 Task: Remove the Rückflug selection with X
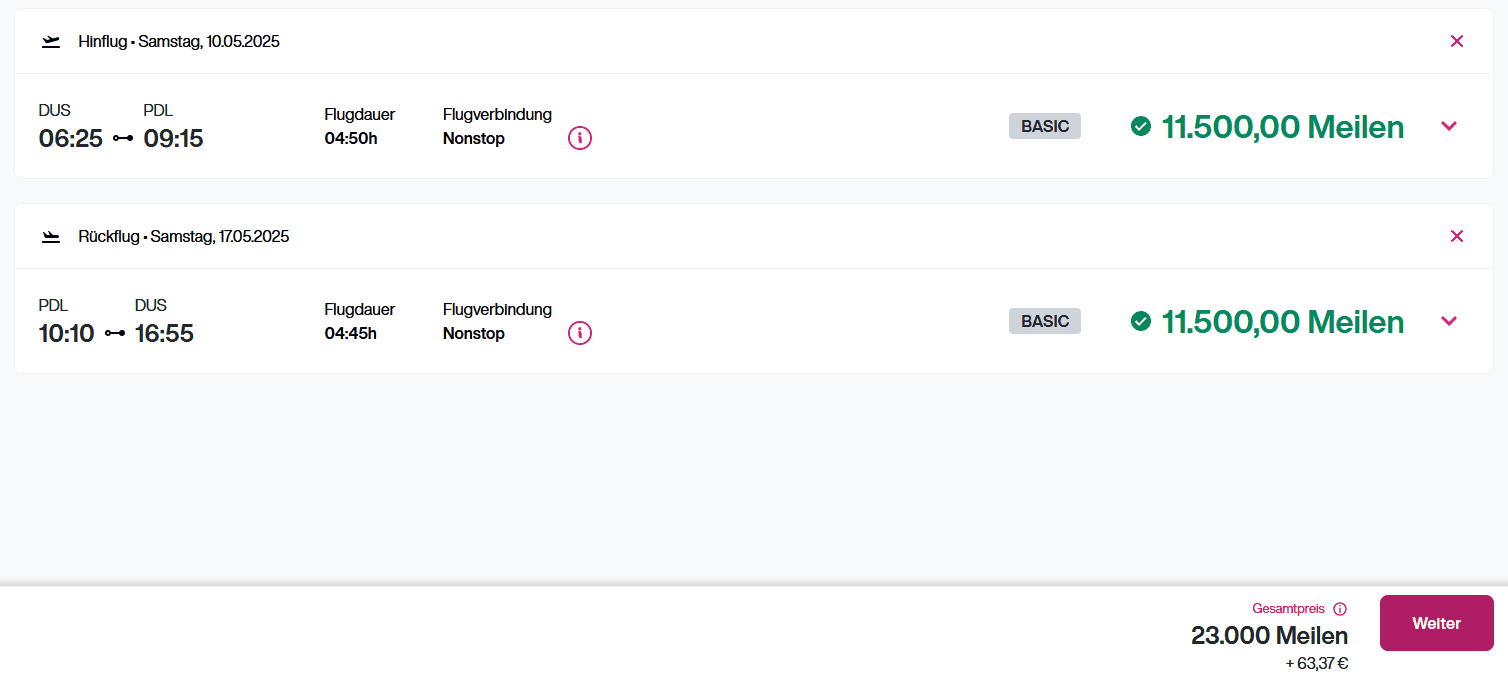1456,236
